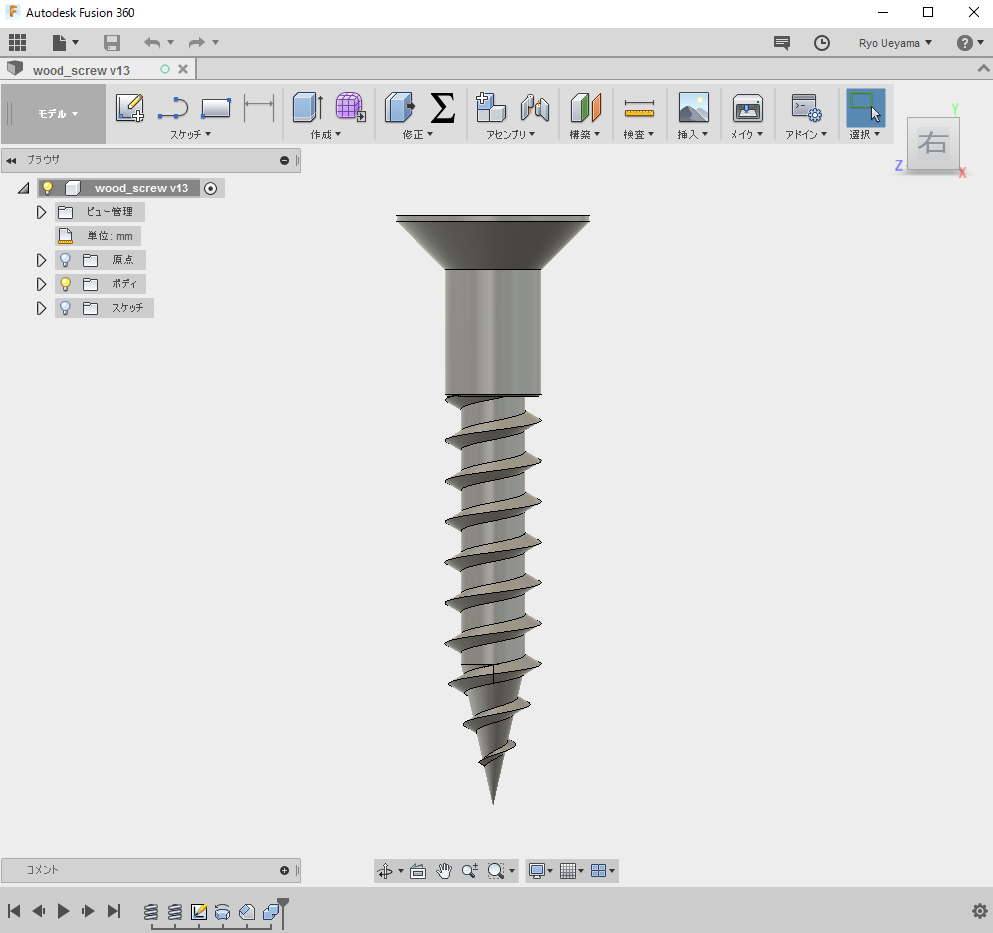
Task: Expand the スケッチ folder in browser
Action: [x=41, y=308]
